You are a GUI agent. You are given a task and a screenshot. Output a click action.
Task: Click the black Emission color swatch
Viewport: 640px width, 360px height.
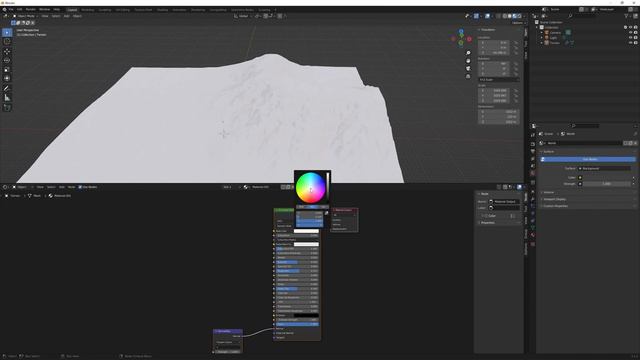306,315
